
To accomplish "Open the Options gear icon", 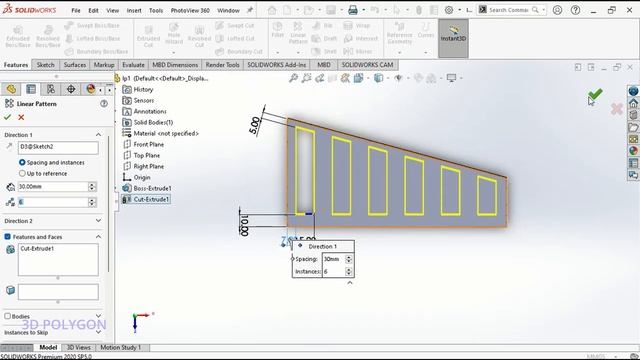I will (x=449, y=10).
